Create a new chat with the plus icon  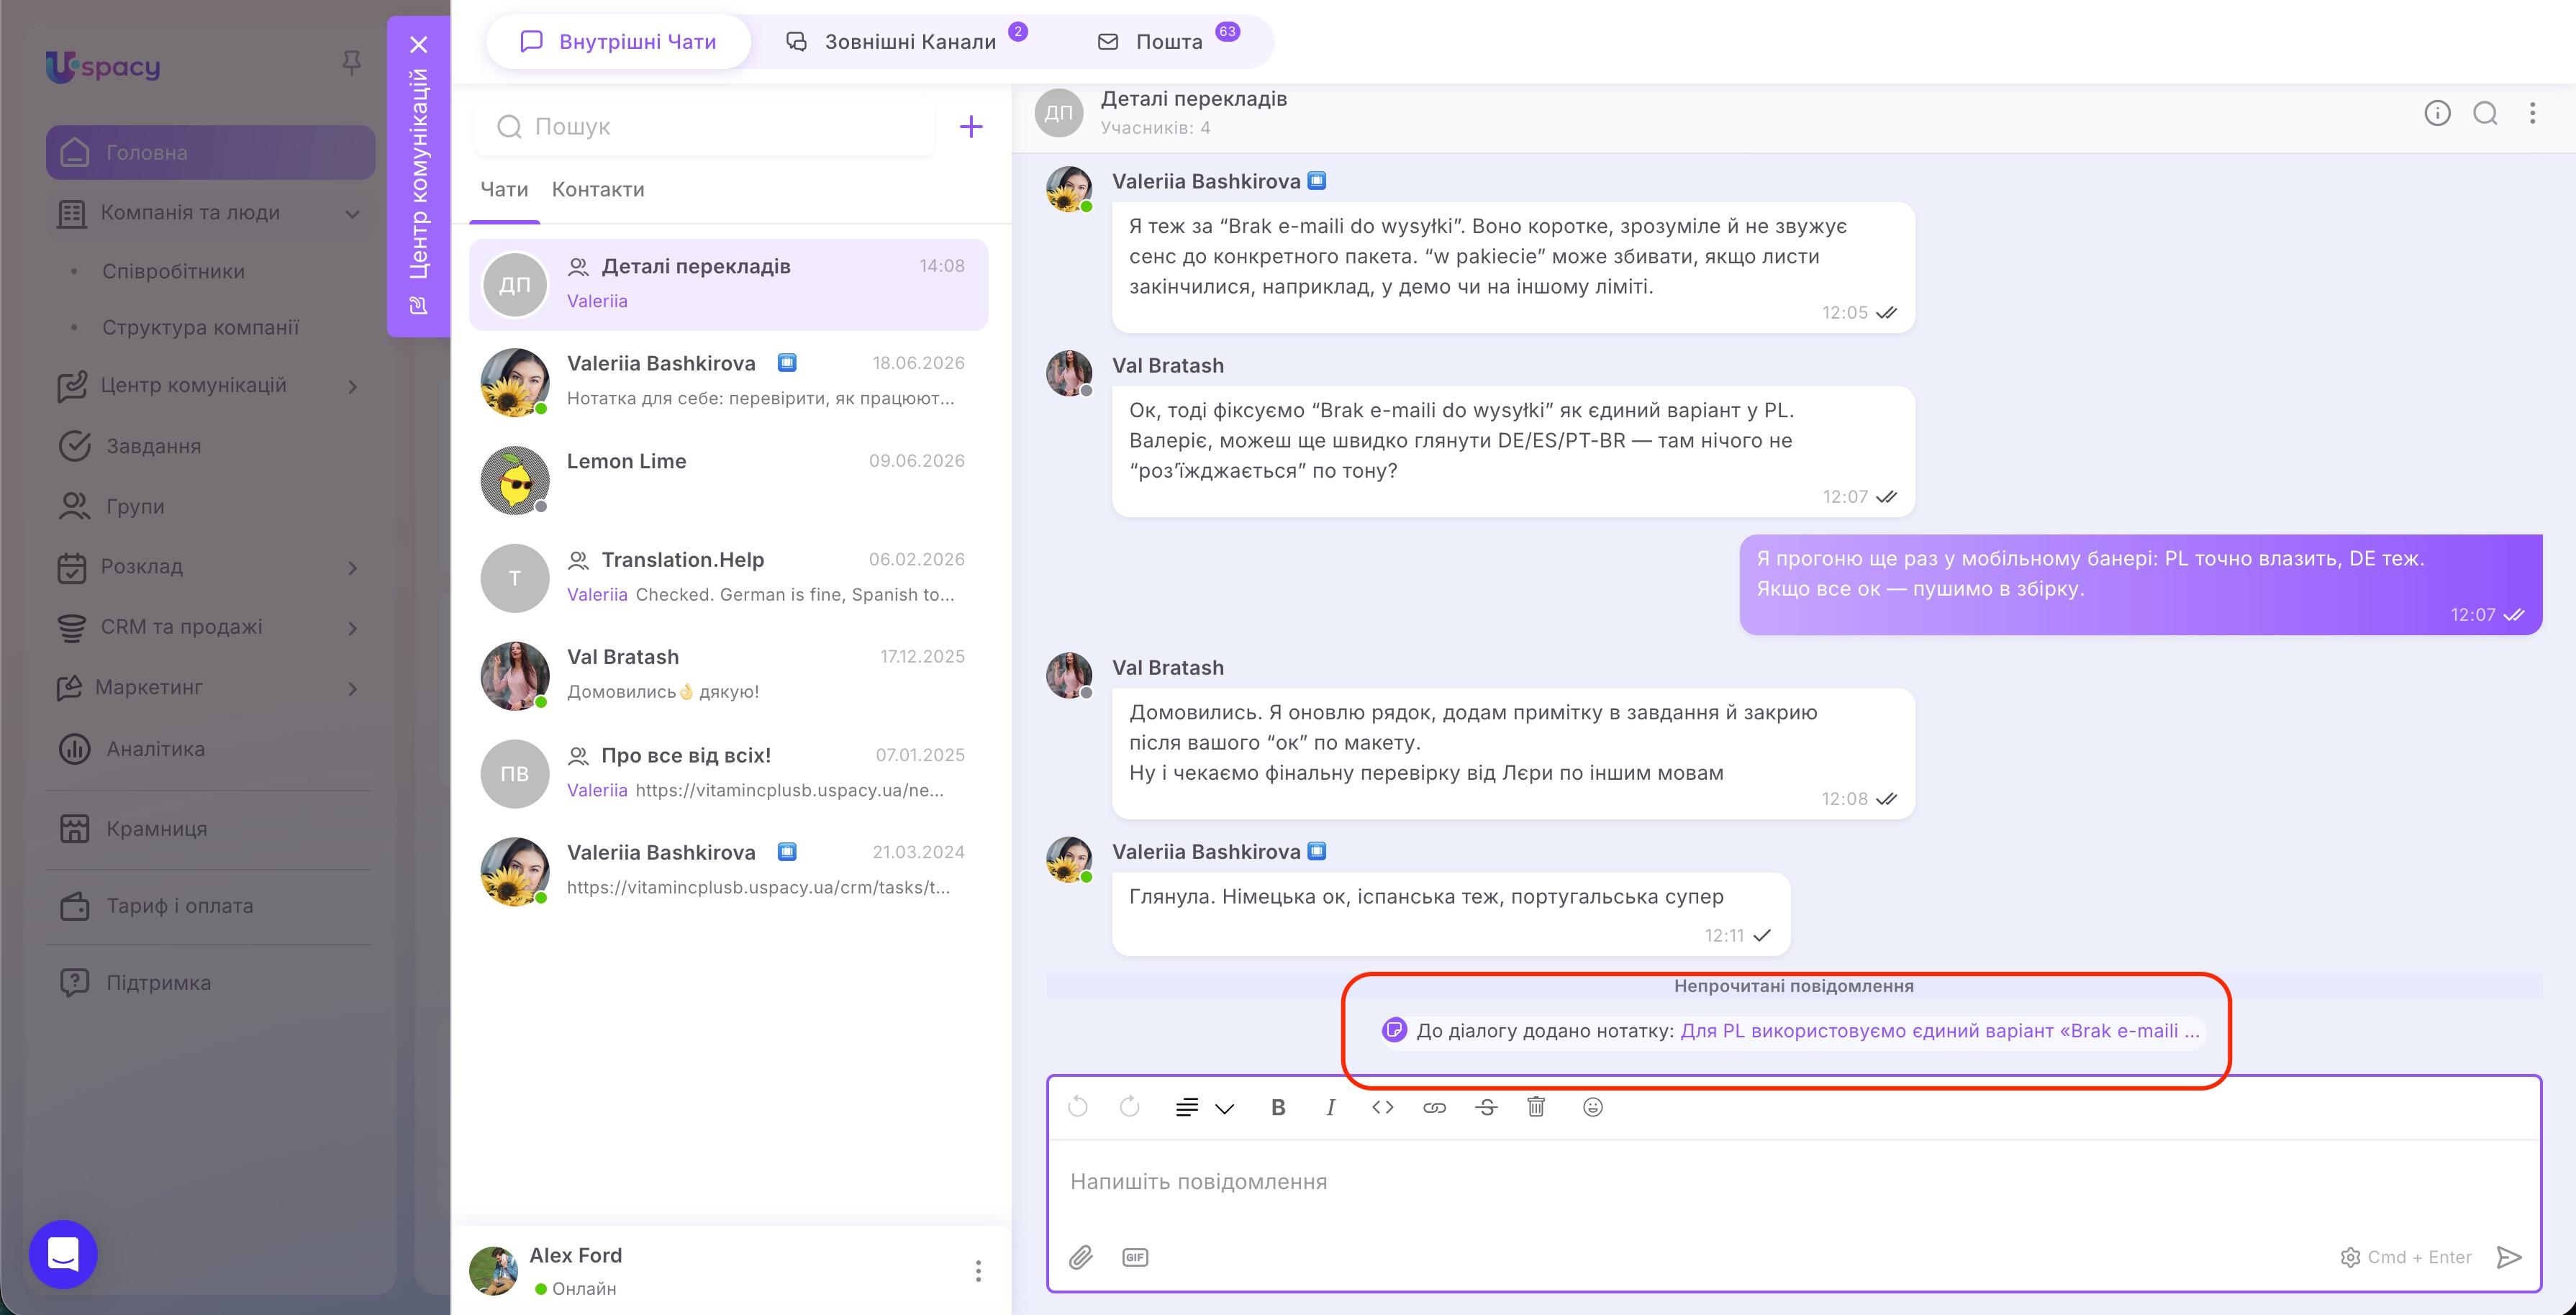pos(970,126)
